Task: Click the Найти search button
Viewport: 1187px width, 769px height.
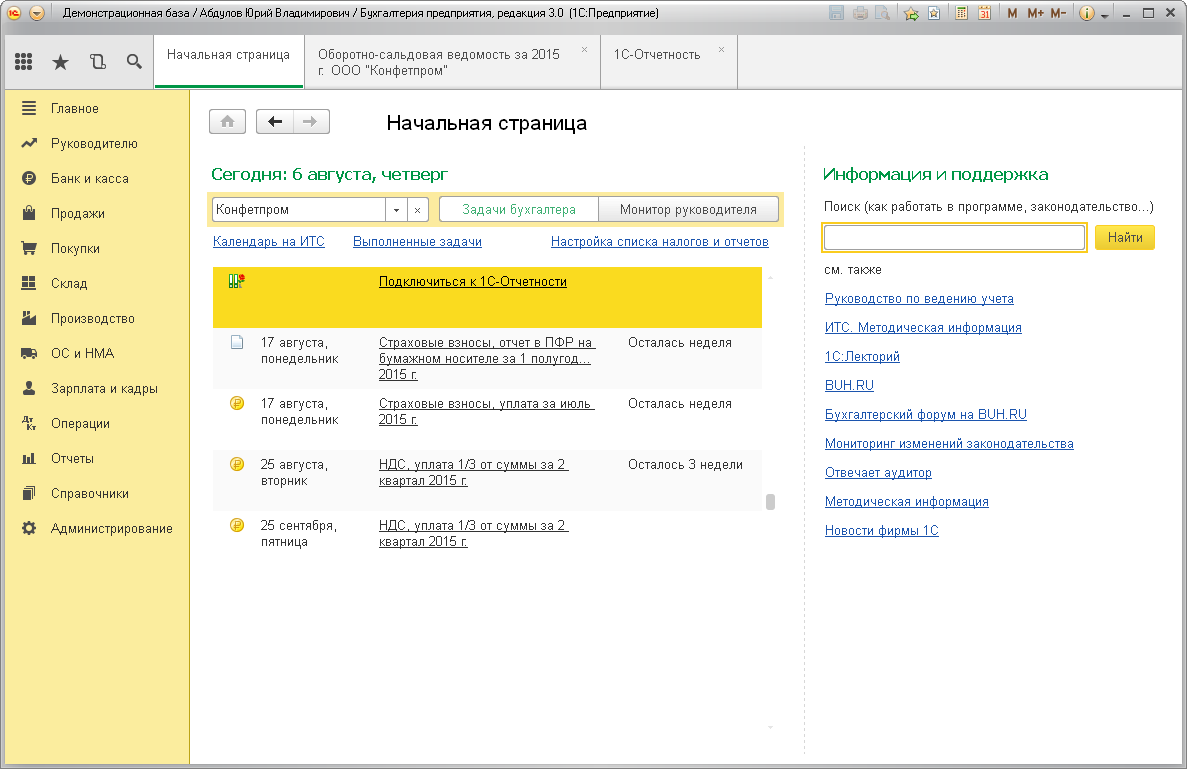Action: (1125, 237)
